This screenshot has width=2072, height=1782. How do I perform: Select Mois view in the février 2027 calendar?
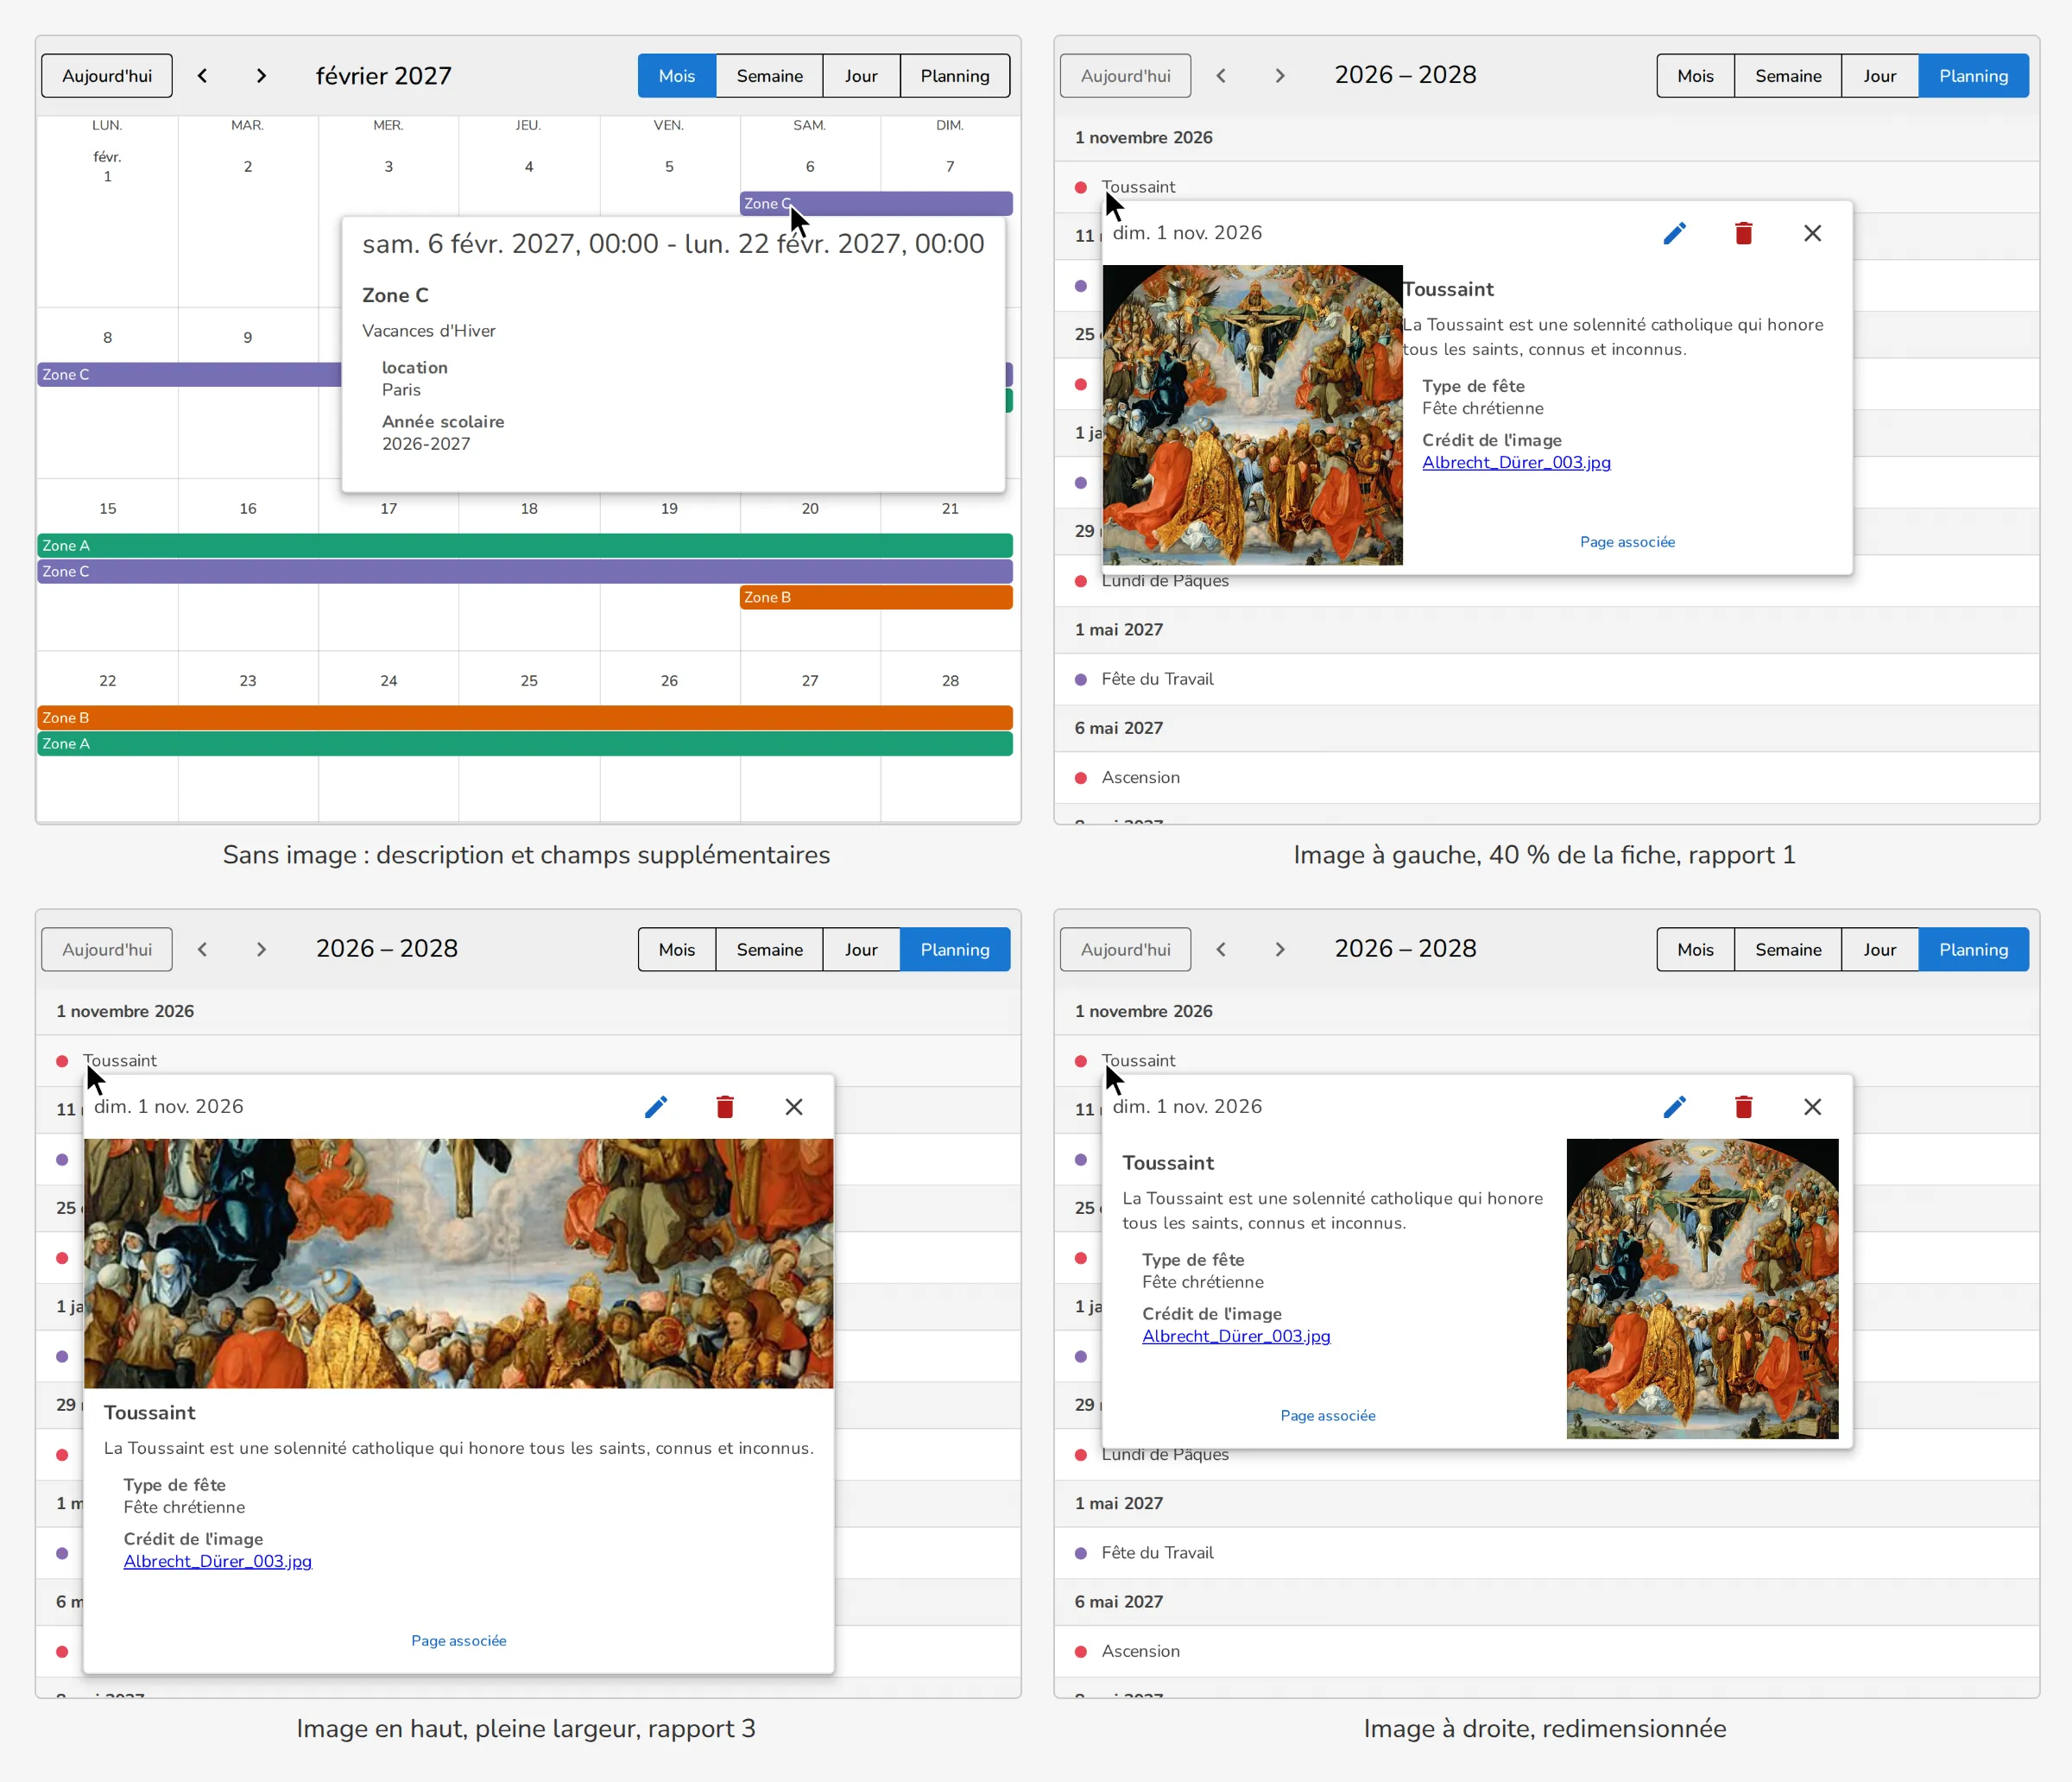point(677,76)
